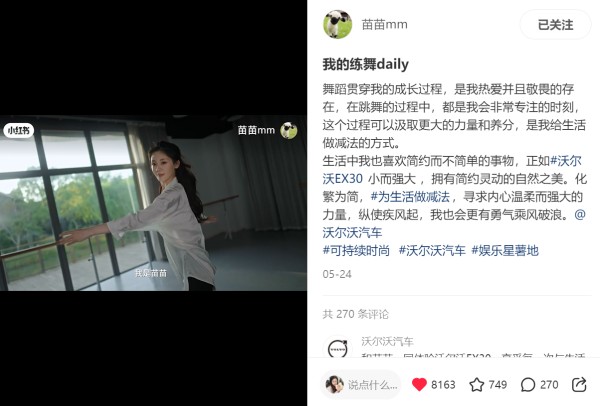Open 沃尔沃汽车 commenter logo avatar
Screen dimensions: 600x406
[x=338, y=347]
